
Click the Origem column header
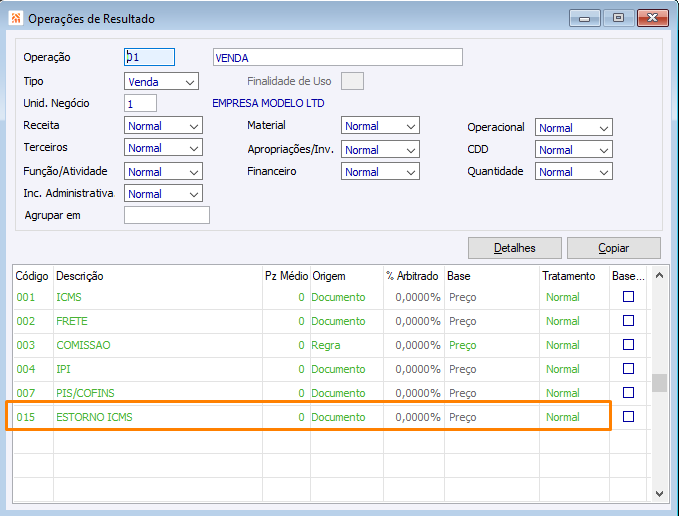tap(328, 276)
